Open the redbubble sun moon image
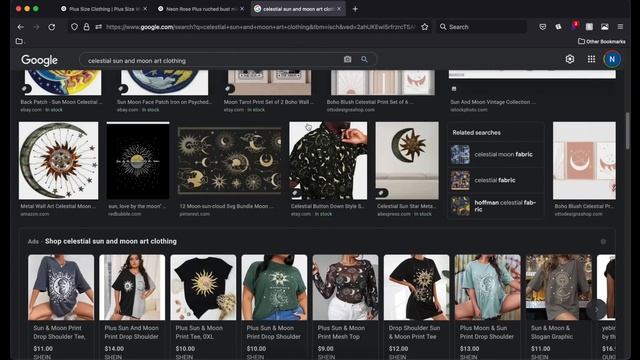Viewport: 640px width, 360px height. pos(138,160)
